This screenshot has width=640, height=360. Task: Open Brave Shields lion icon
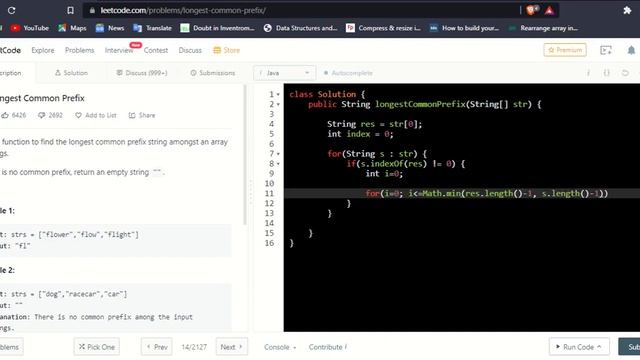531,10
